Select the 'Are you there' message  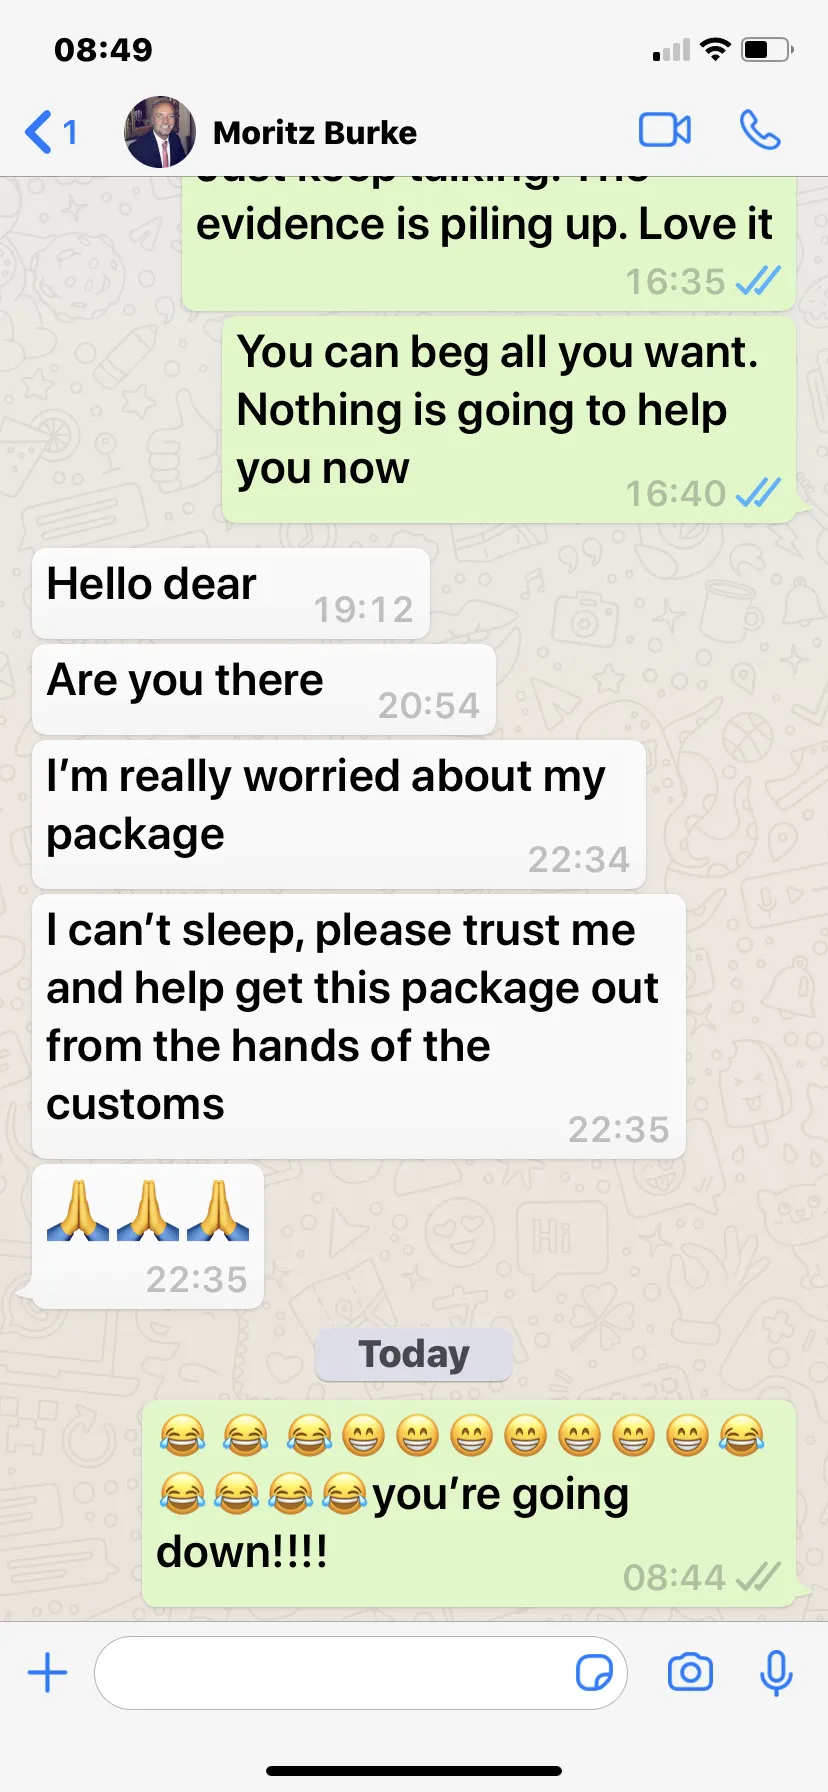click(264, 690)
